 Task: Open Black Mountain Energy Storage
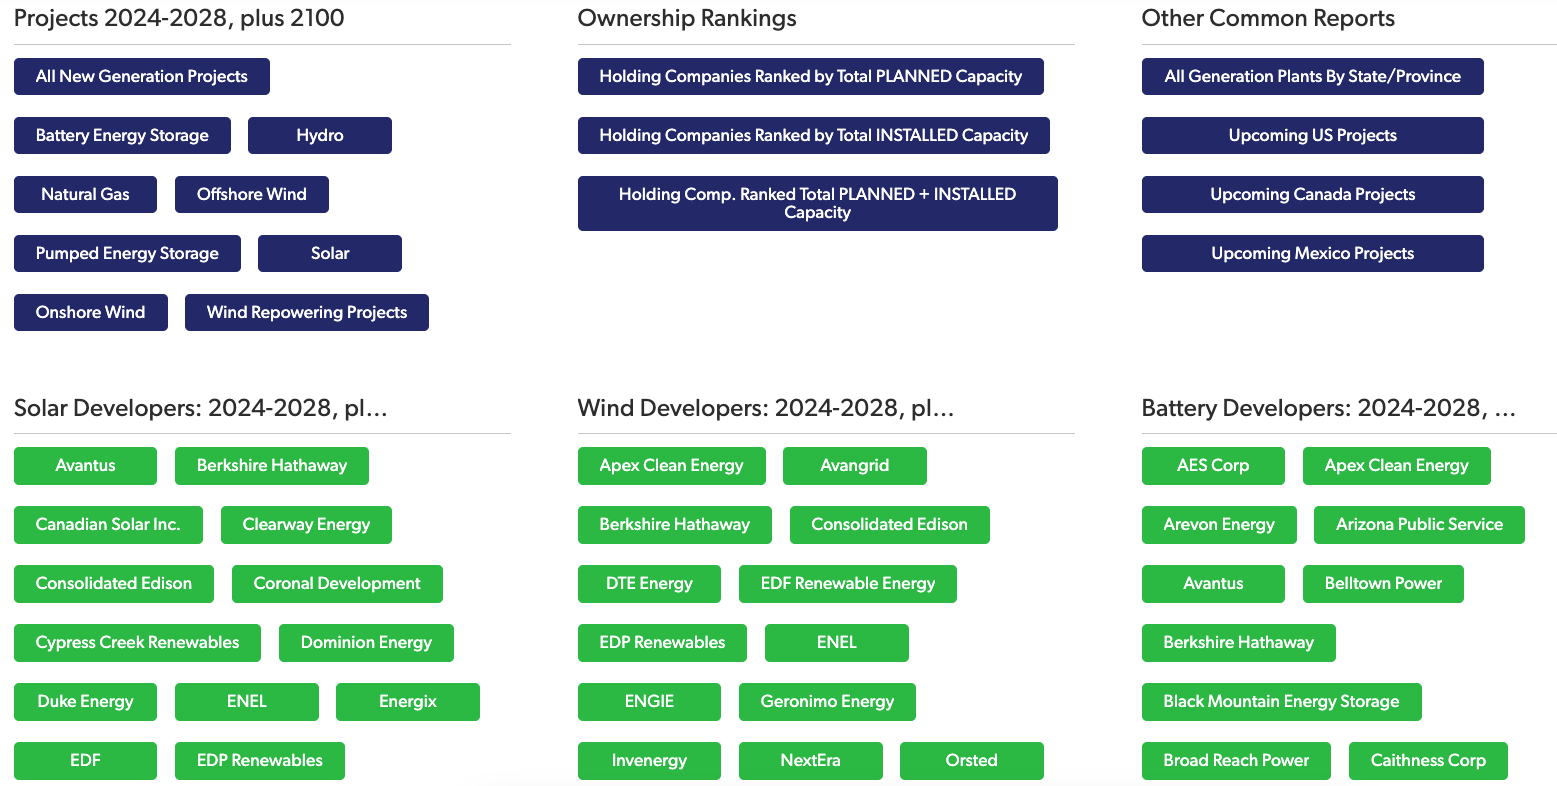[1282, 701]
